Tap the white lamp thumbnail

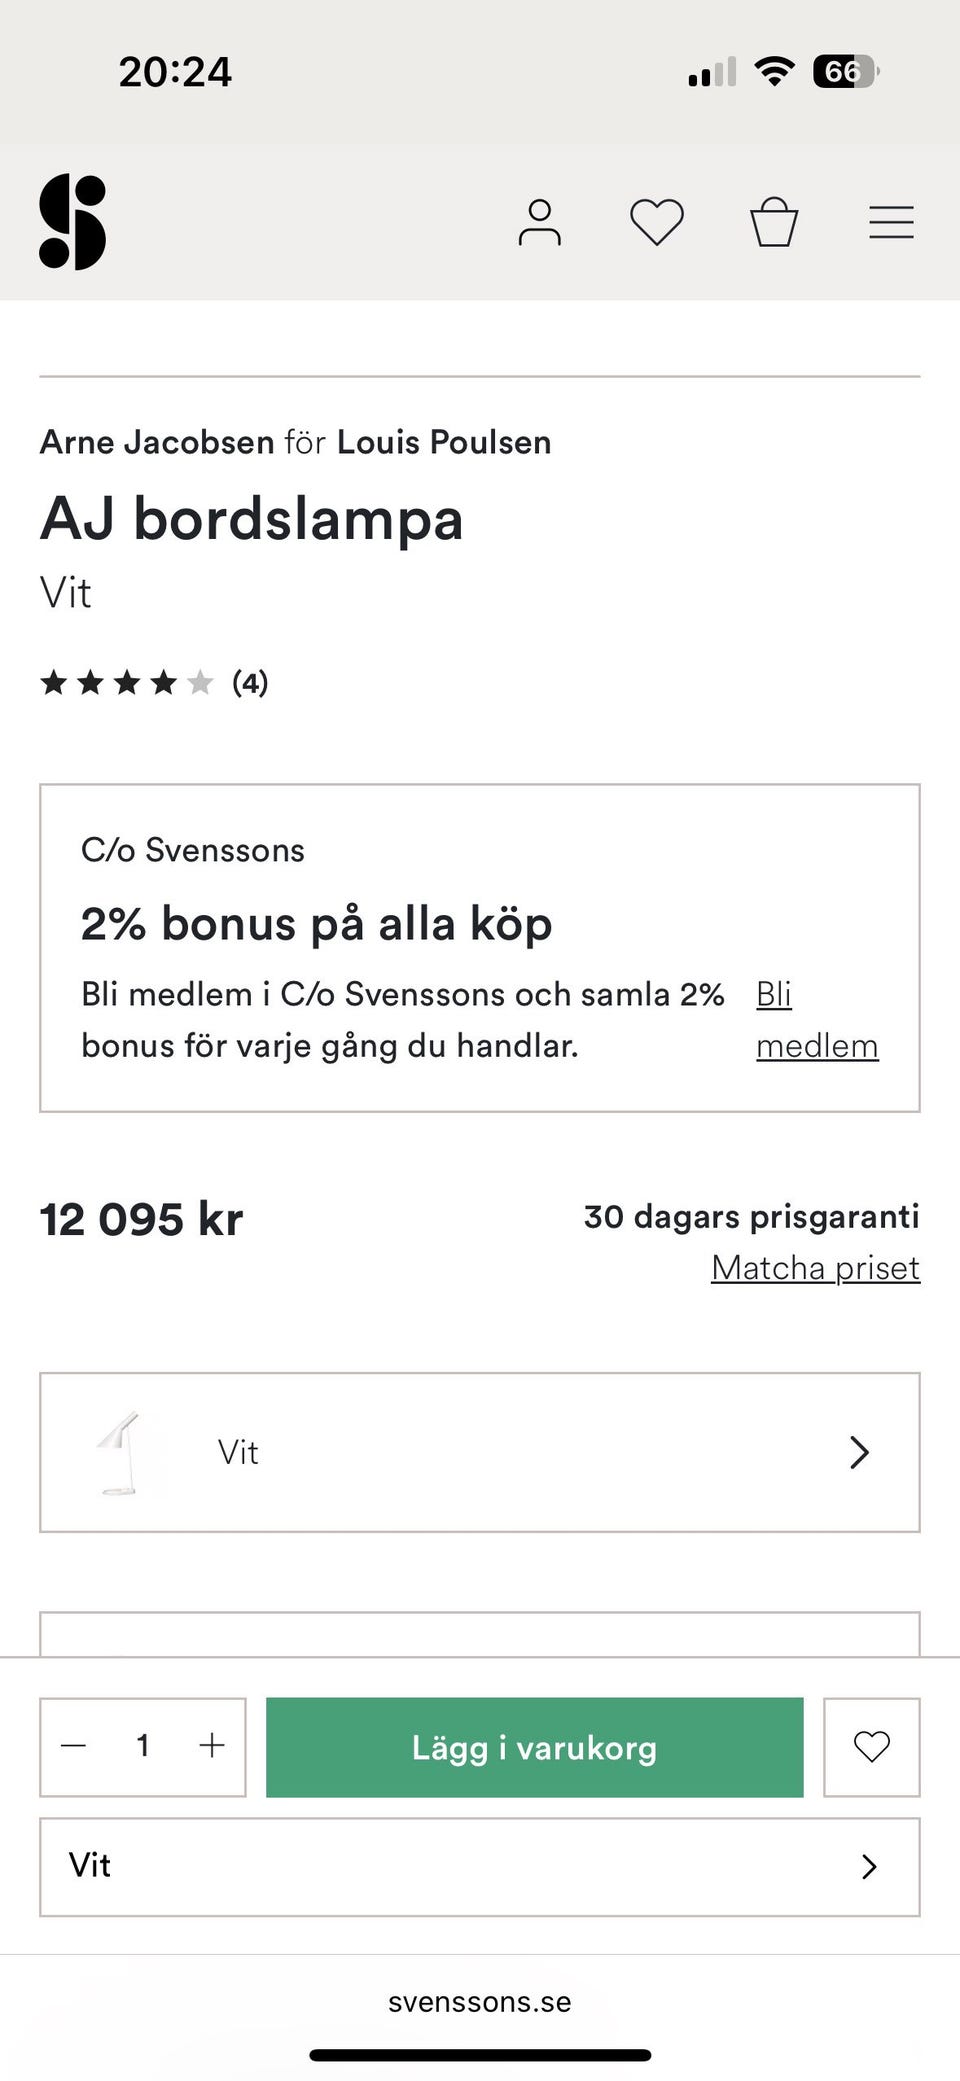pos(118,1452)
